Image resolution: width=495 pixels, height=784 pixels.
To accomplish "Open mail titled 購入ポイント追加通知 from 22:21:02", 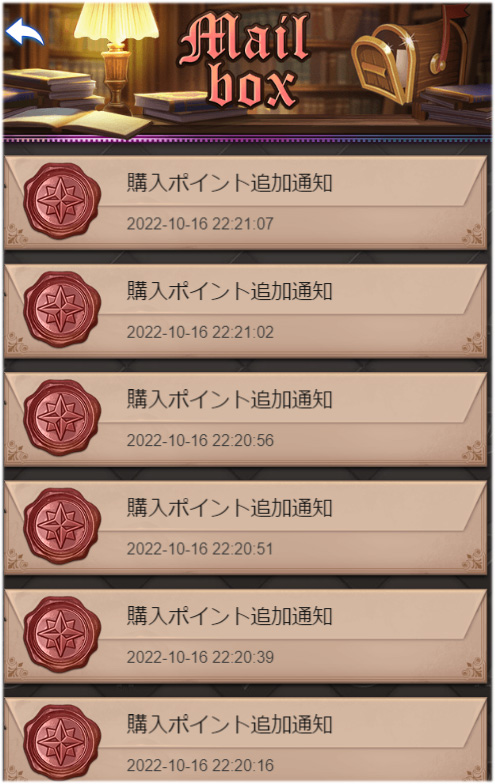I will 246,311.
